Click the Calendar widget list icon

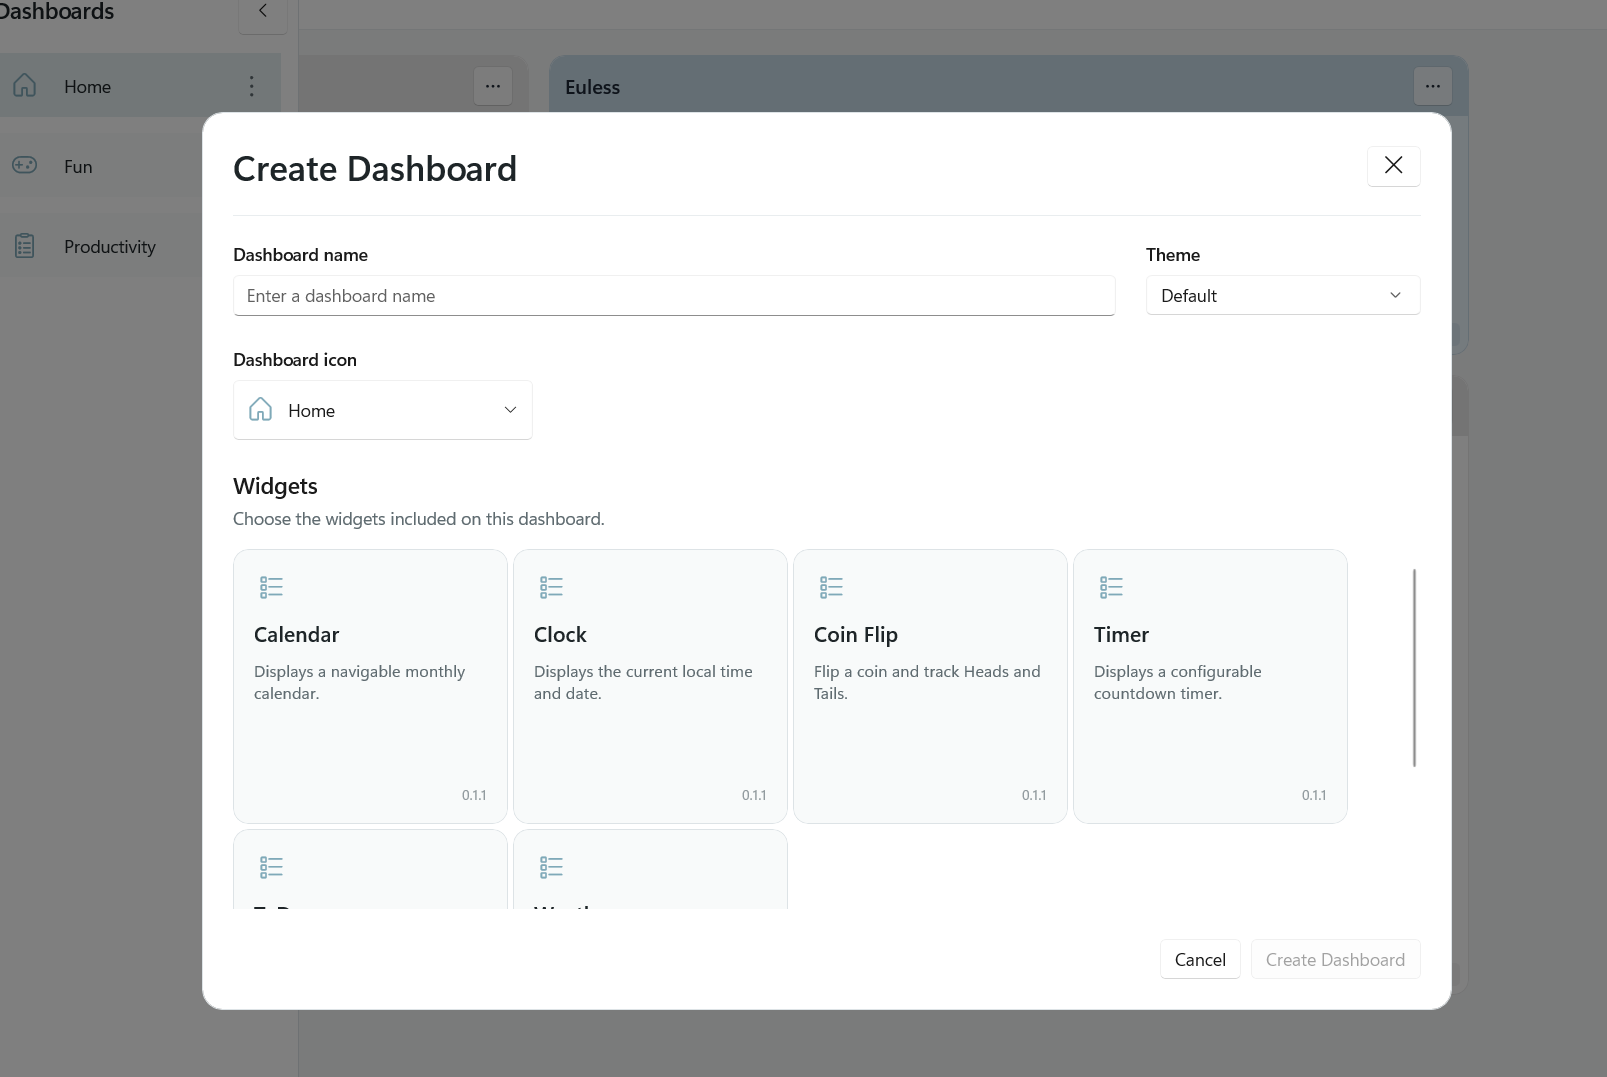(271, 587)
